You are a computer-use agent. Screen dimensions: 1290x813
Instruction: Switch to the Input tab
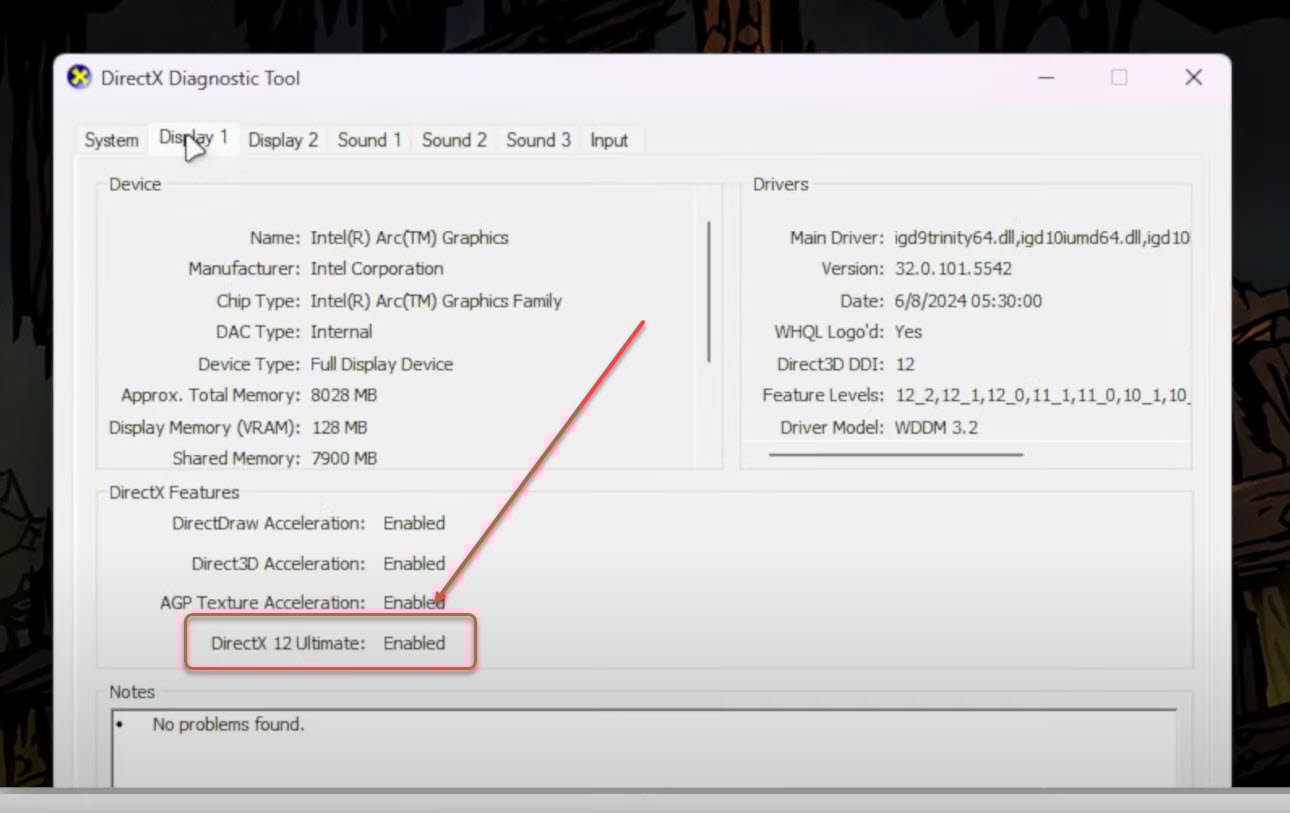tap(610, 140)
